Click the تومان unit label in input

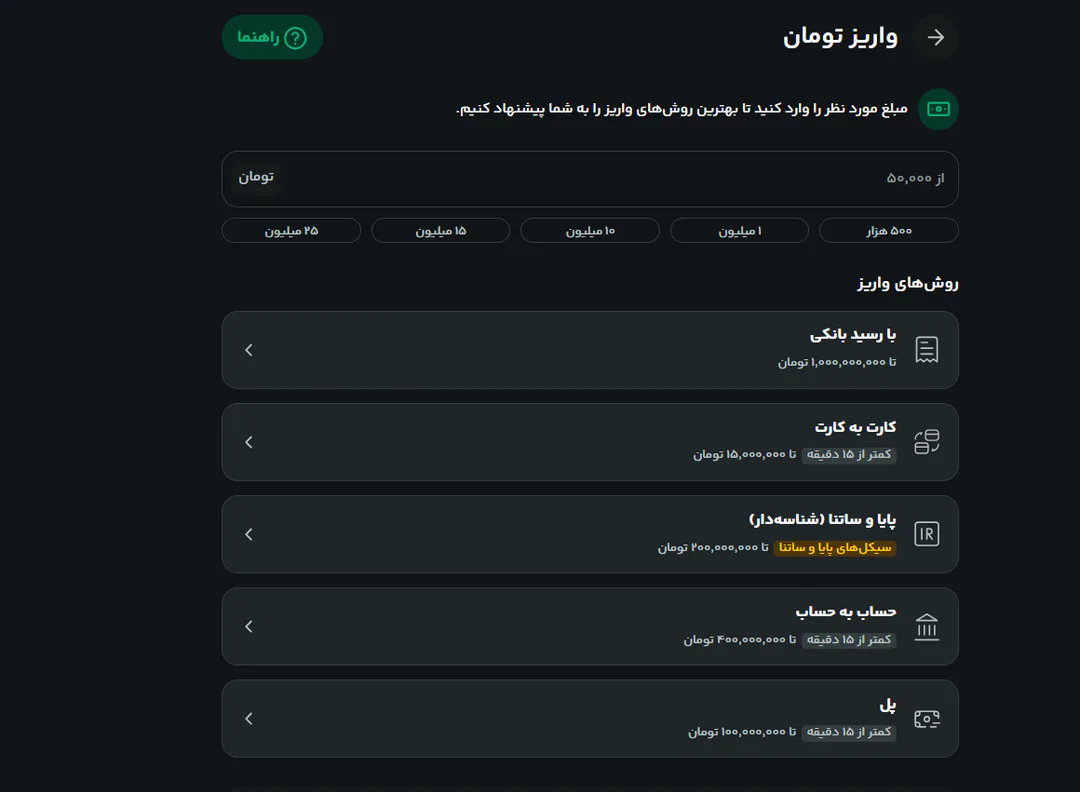pos(256,178)
